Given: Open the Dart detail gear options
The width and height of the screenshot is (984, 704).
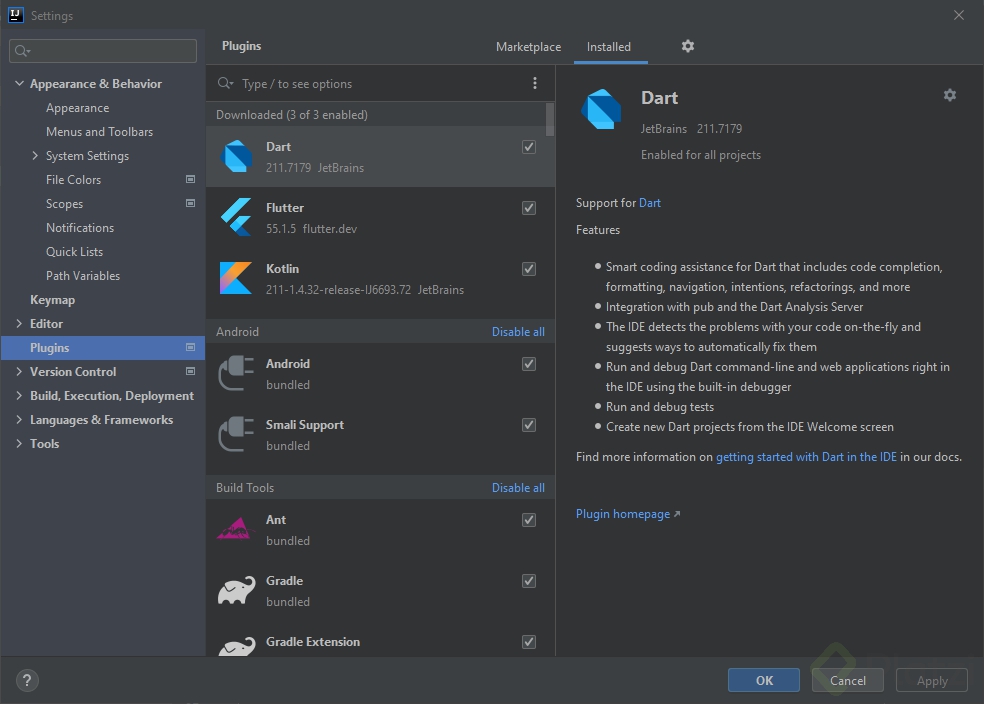Looking at the screenshot, I should pyautogui.click(x=949, y=95).
